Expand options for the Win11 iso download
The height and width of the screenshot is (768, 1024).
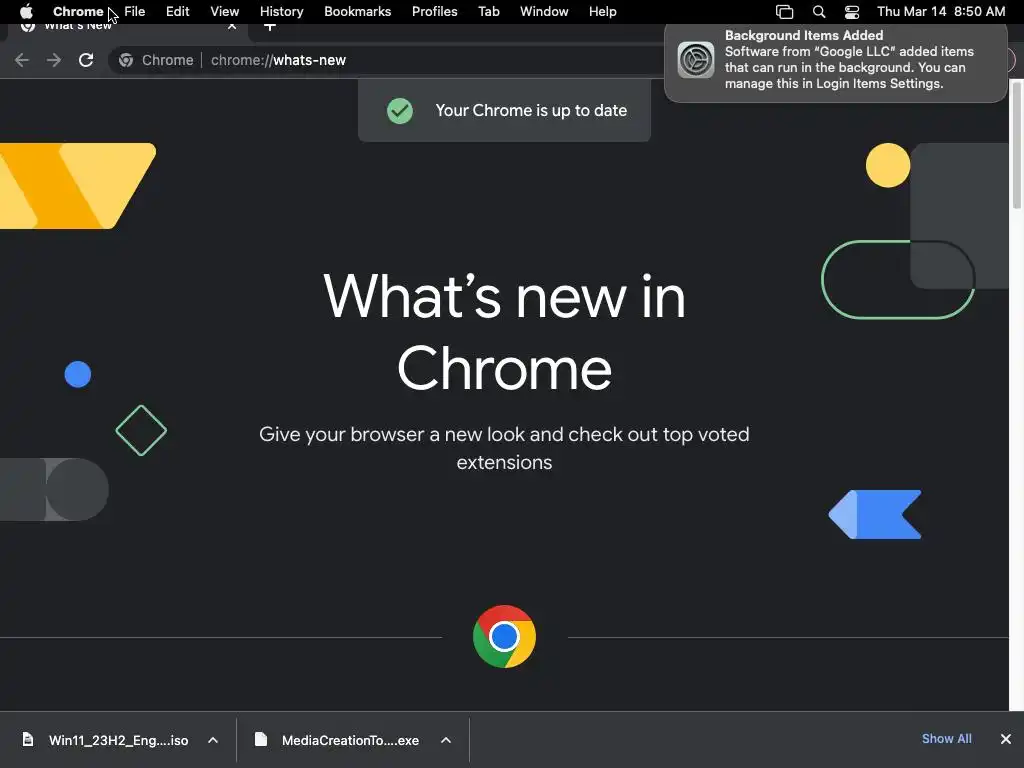click(213, 740)
